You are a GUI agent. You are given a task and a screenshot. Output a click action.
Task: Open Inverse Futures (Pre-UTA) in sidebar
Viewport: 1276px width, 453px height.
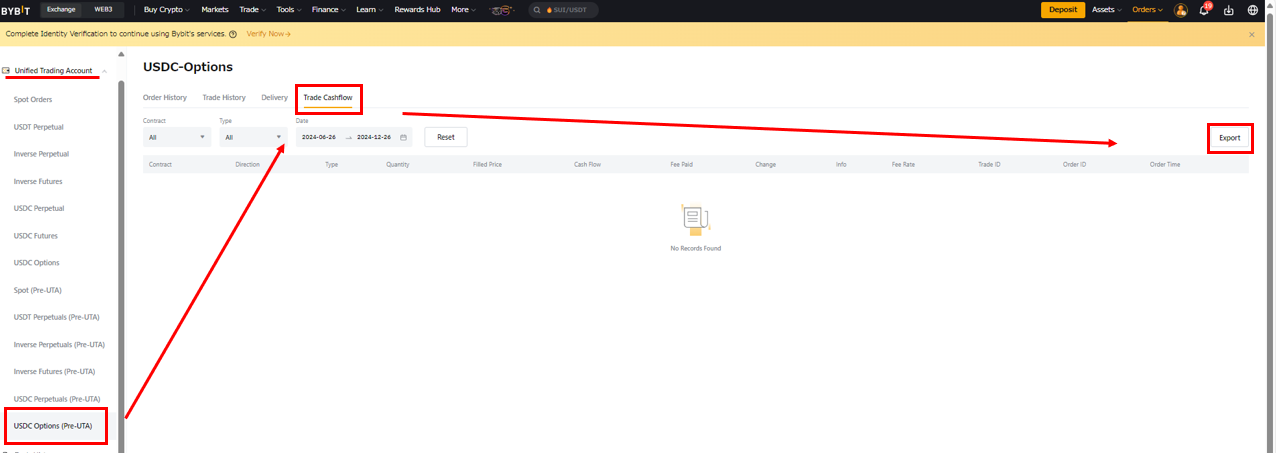coord(54,371)
